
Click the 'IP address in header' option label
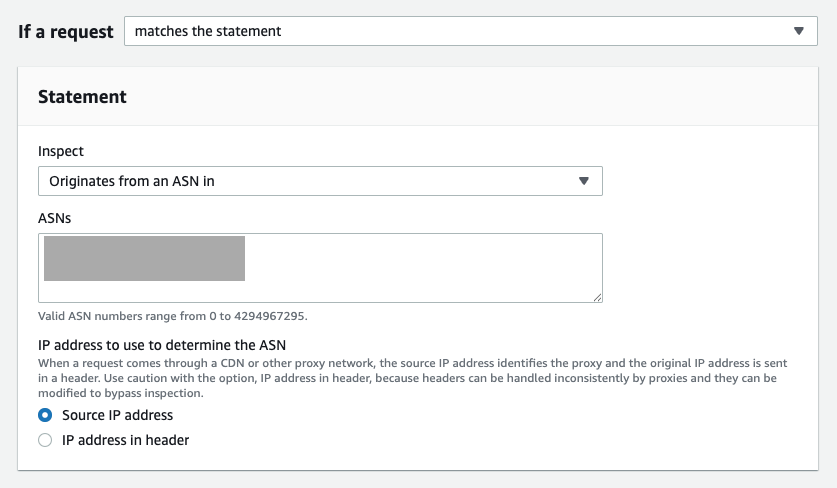click(x=125, y=440)
